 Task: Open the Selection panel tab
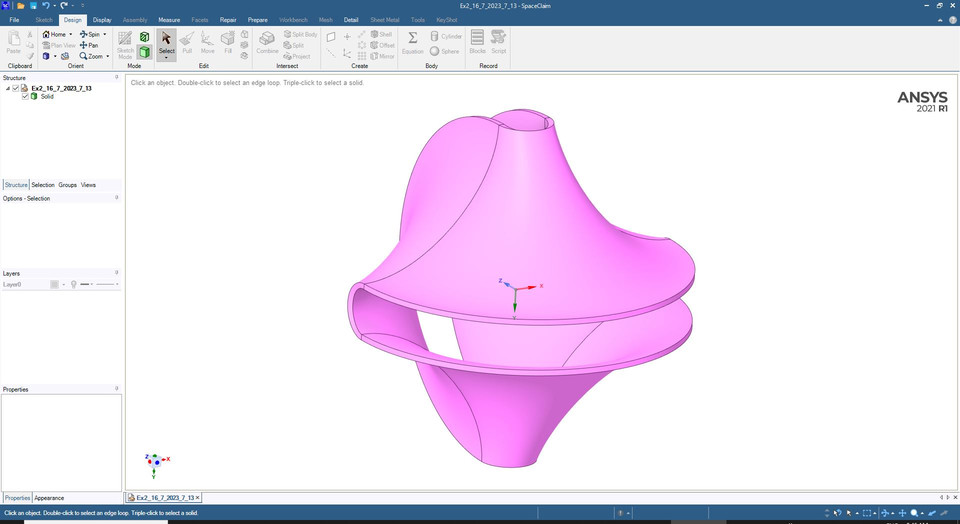[43, 185]
